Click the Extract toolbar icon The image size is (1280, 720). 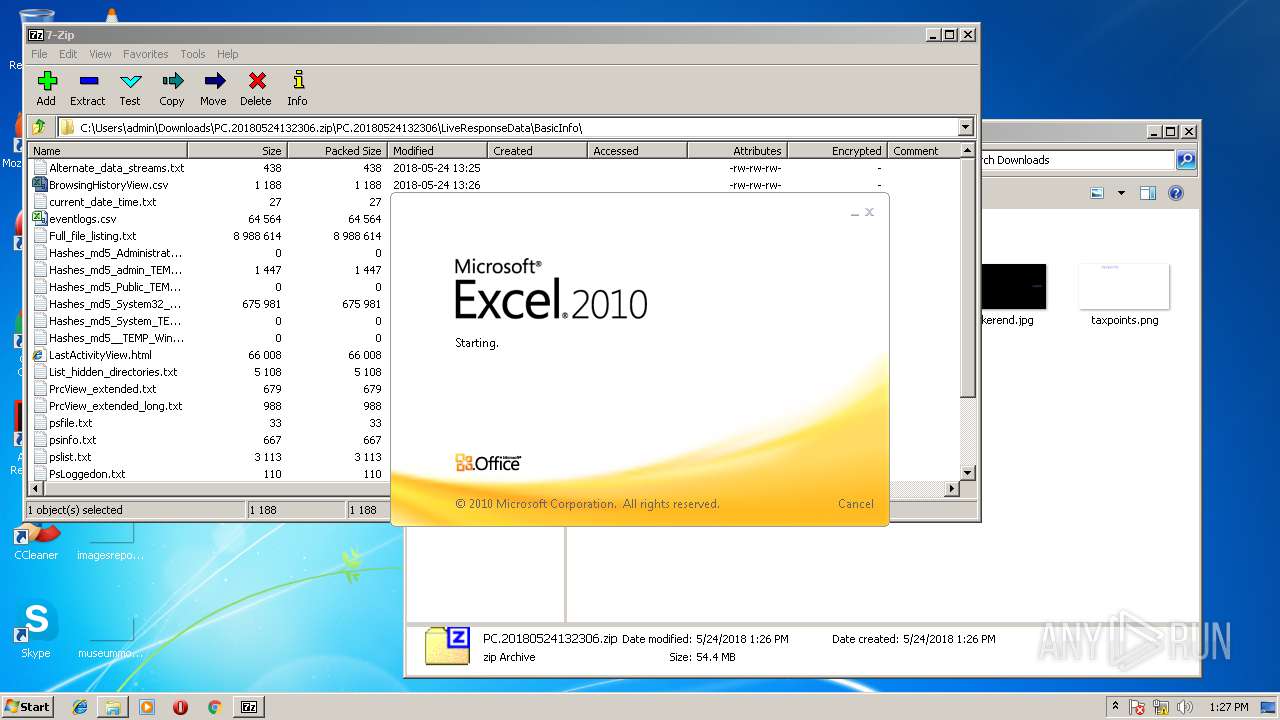(x=88, y=88)
